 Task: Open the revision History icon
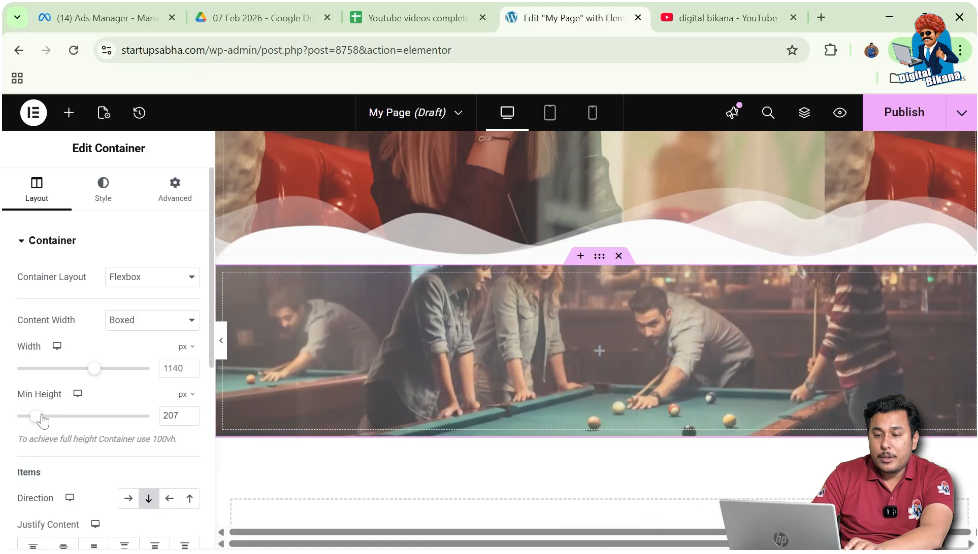[x=139, y=113]
